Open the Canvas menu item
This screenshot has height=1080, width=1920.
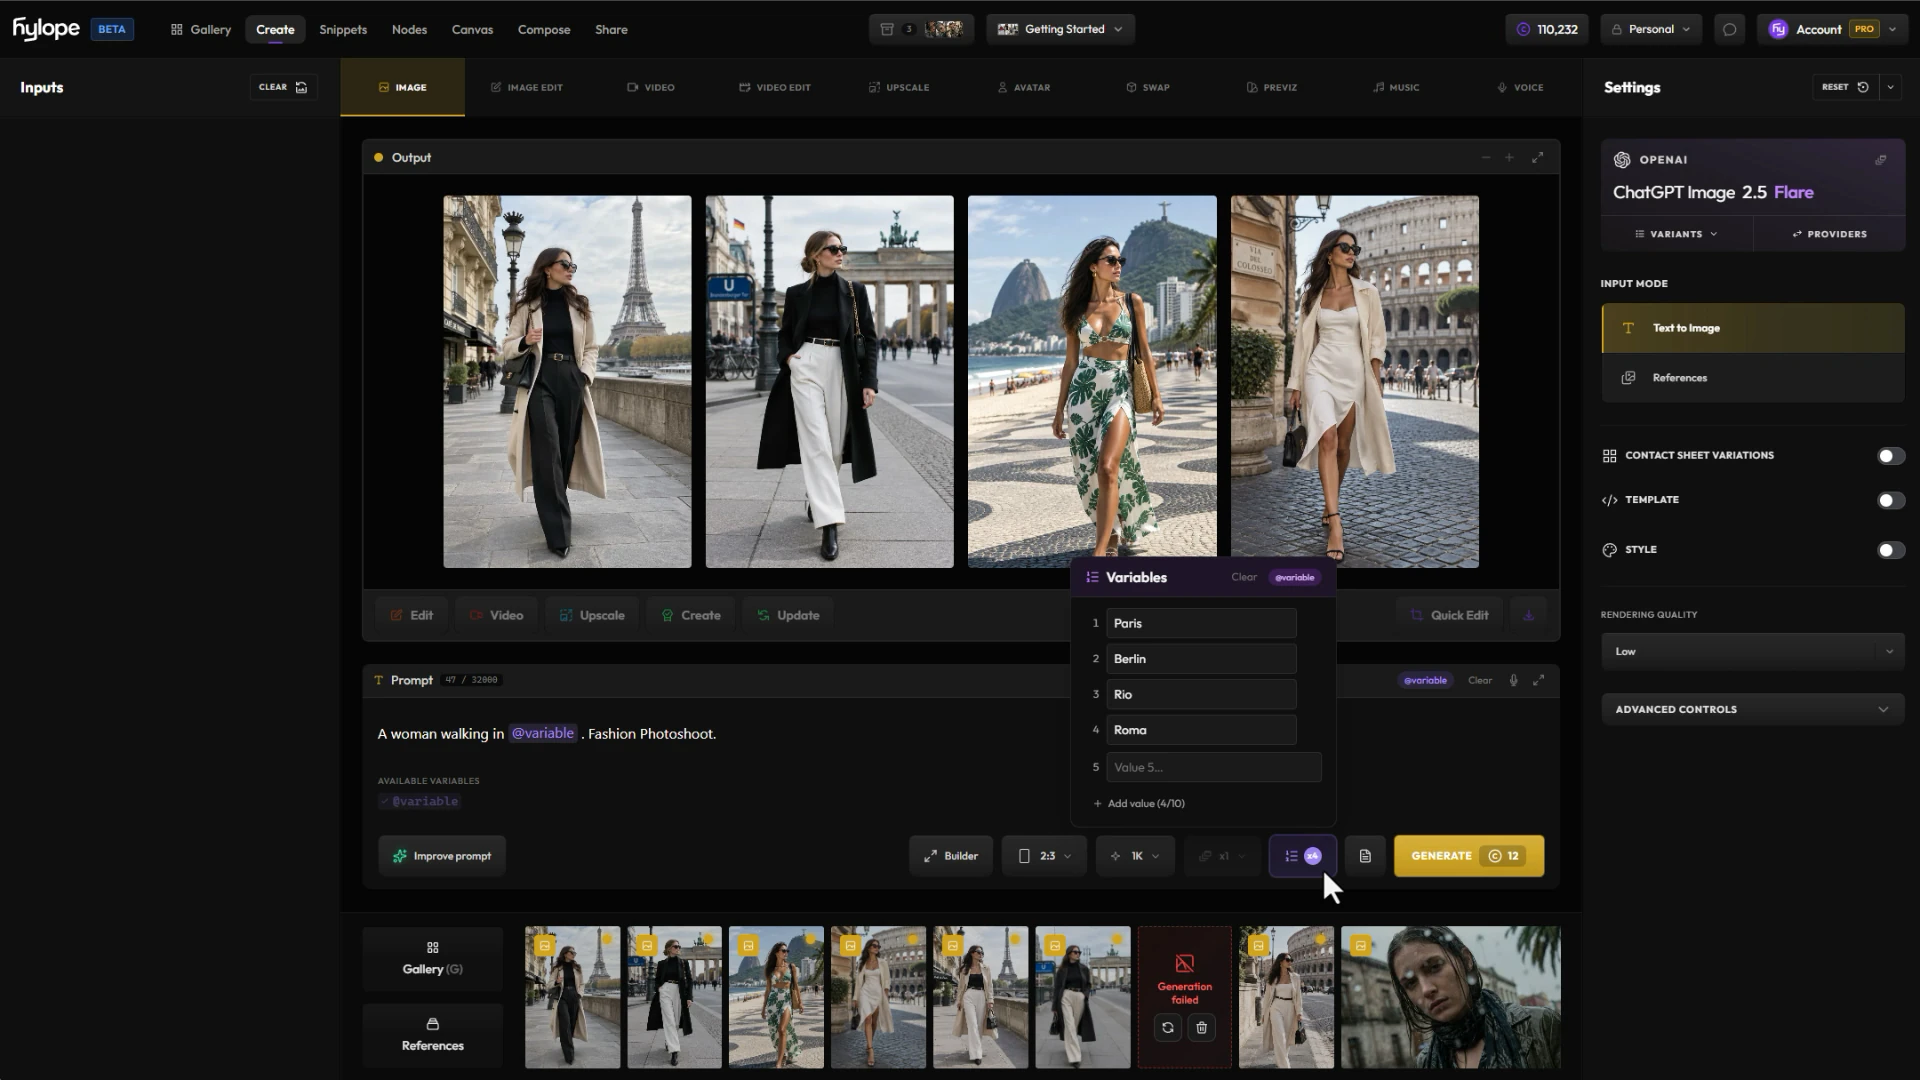click(x=472, y=29)
